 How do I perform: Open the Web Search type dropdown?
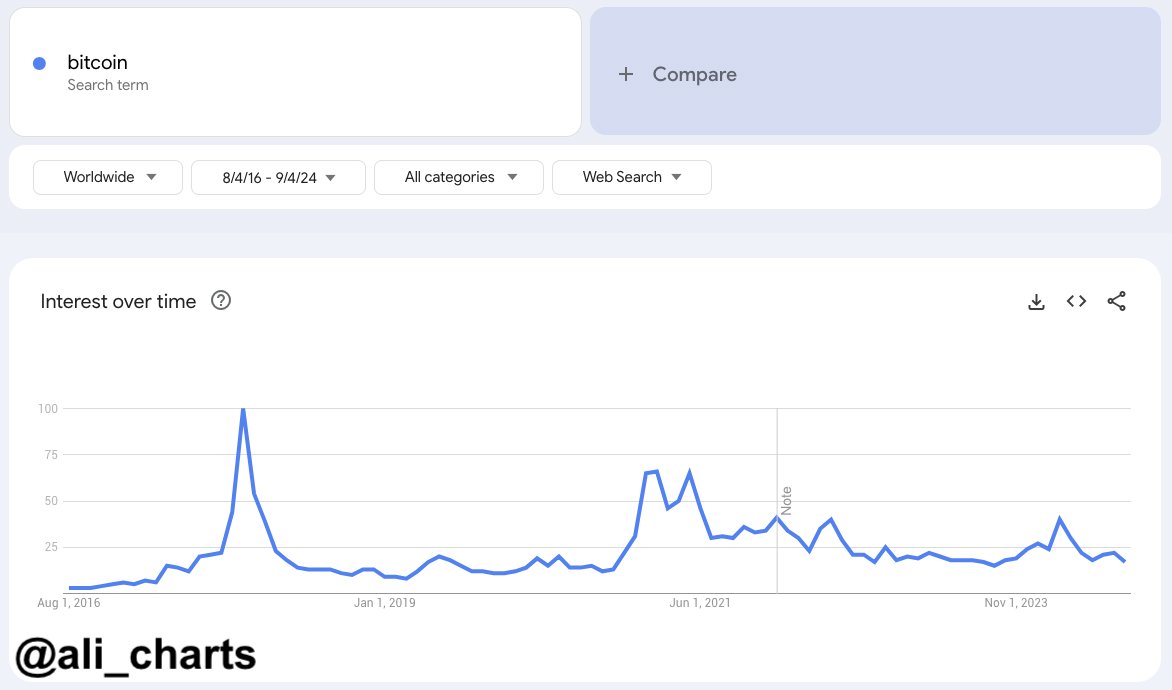coord(631,177)
